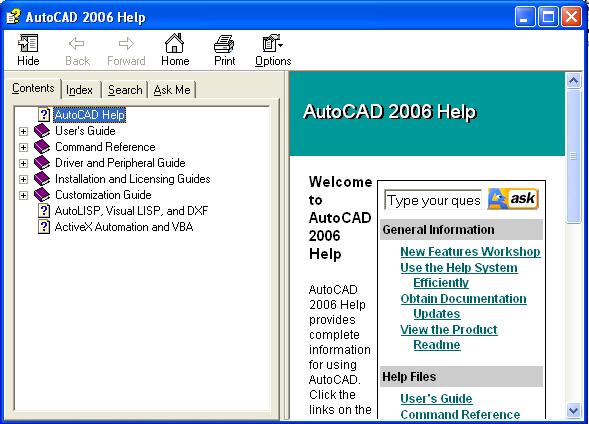This screenshot has width=589, height=424.
Task: Expand the Driver and Peripheral Guide node
Action: pos(23,163)
